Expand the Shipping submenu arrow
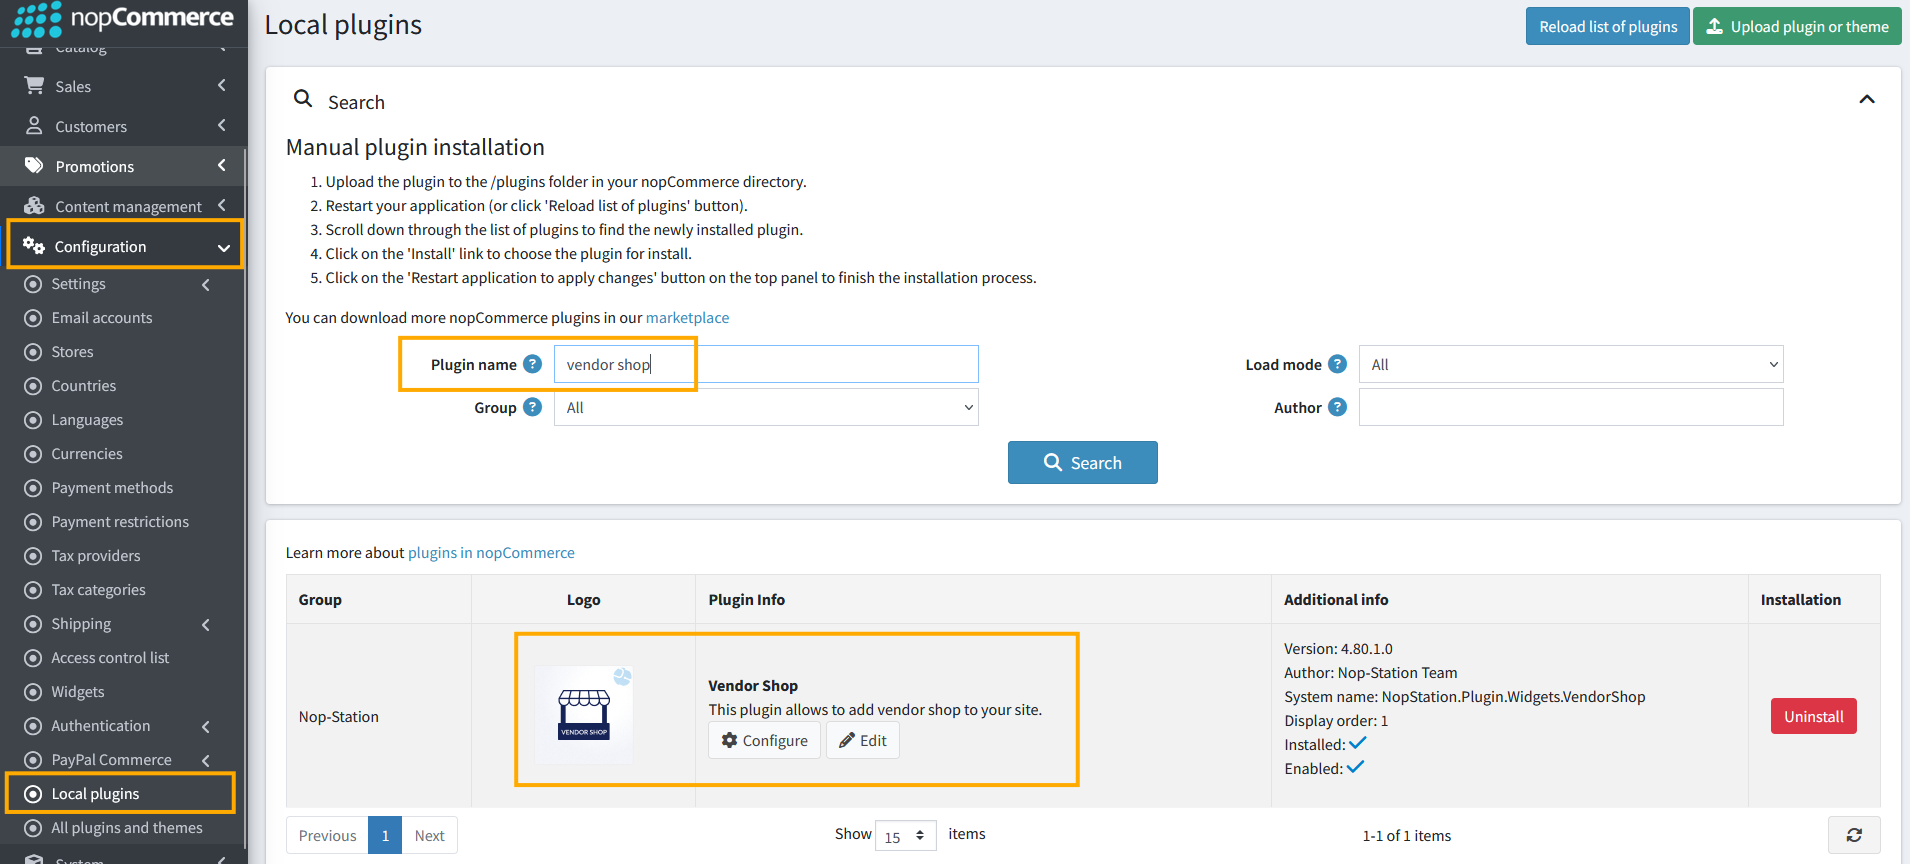This screenshot has height=864, width=1910. pos(206,624)
